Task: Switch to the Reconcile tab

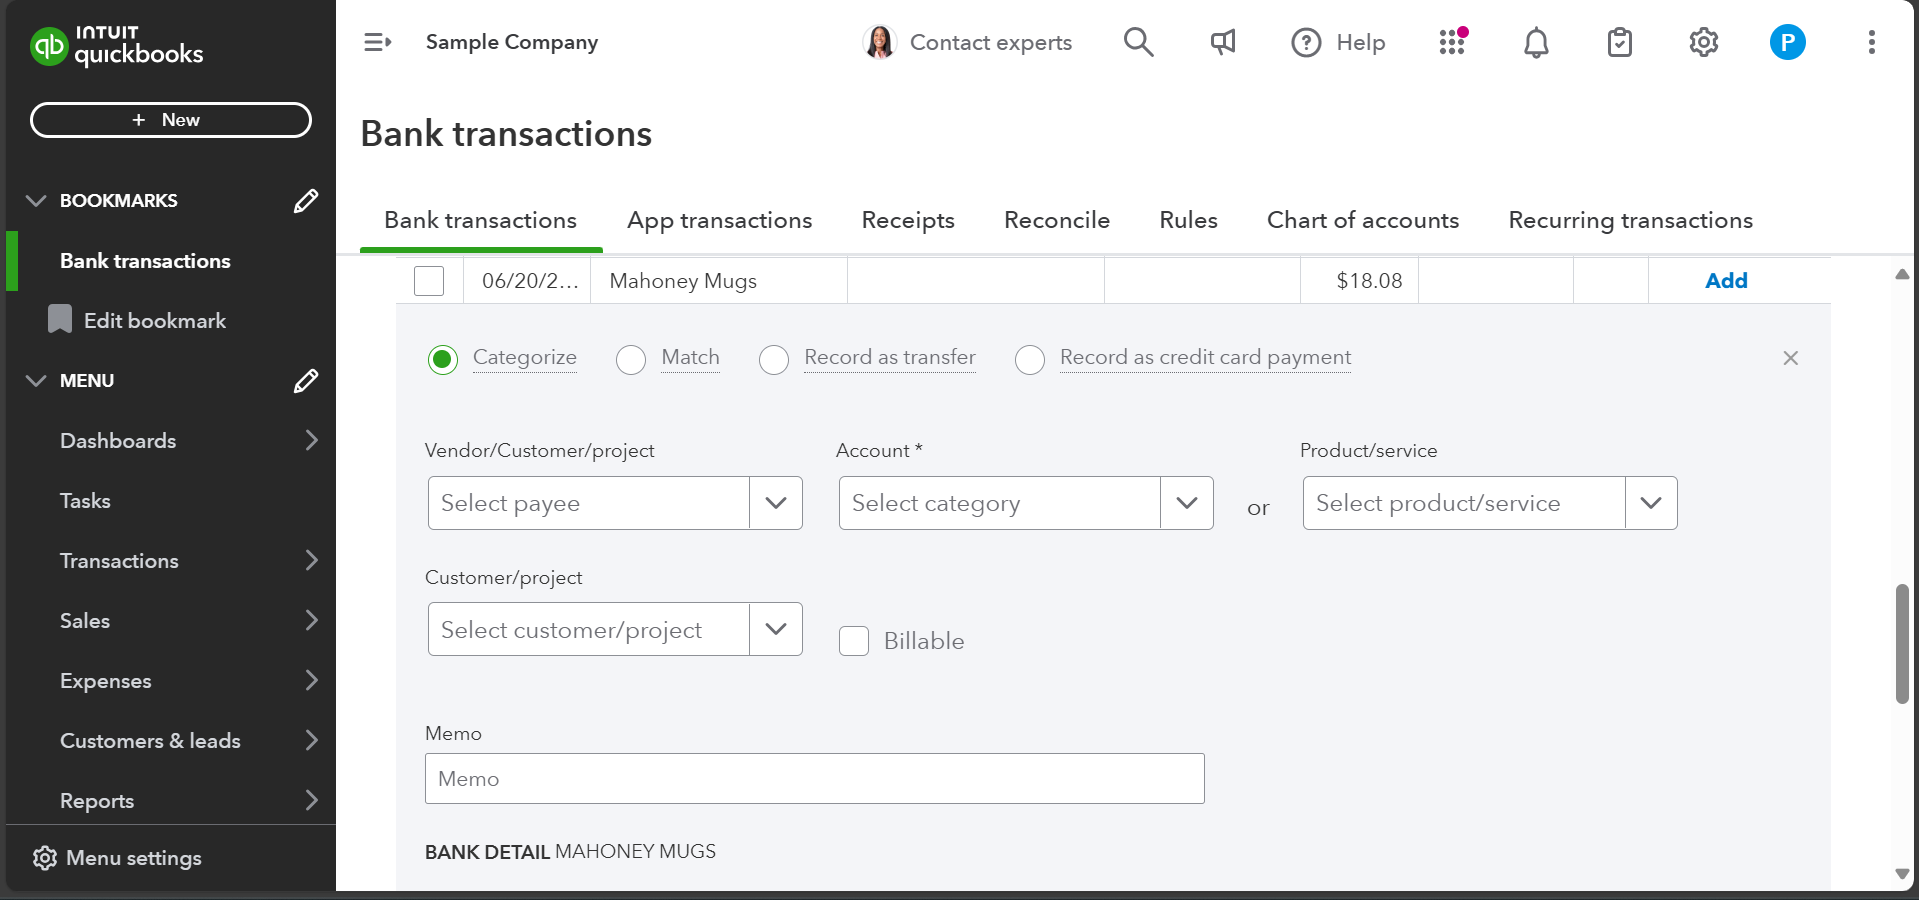Action: pos(1056,220)
